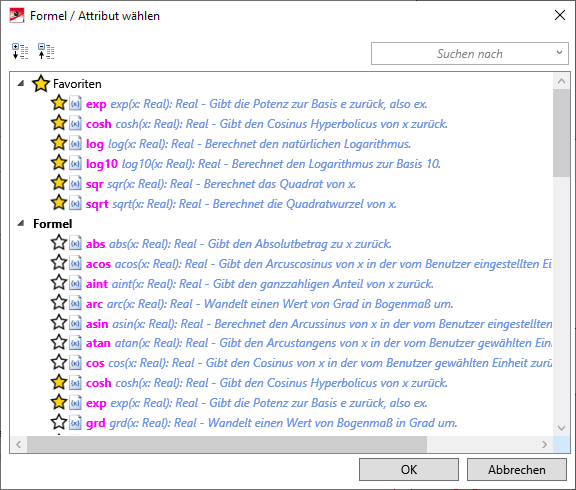This screenshot has height=490, width=576.
Task: Select the grd function name under Formel
Action: coord(96,423)
